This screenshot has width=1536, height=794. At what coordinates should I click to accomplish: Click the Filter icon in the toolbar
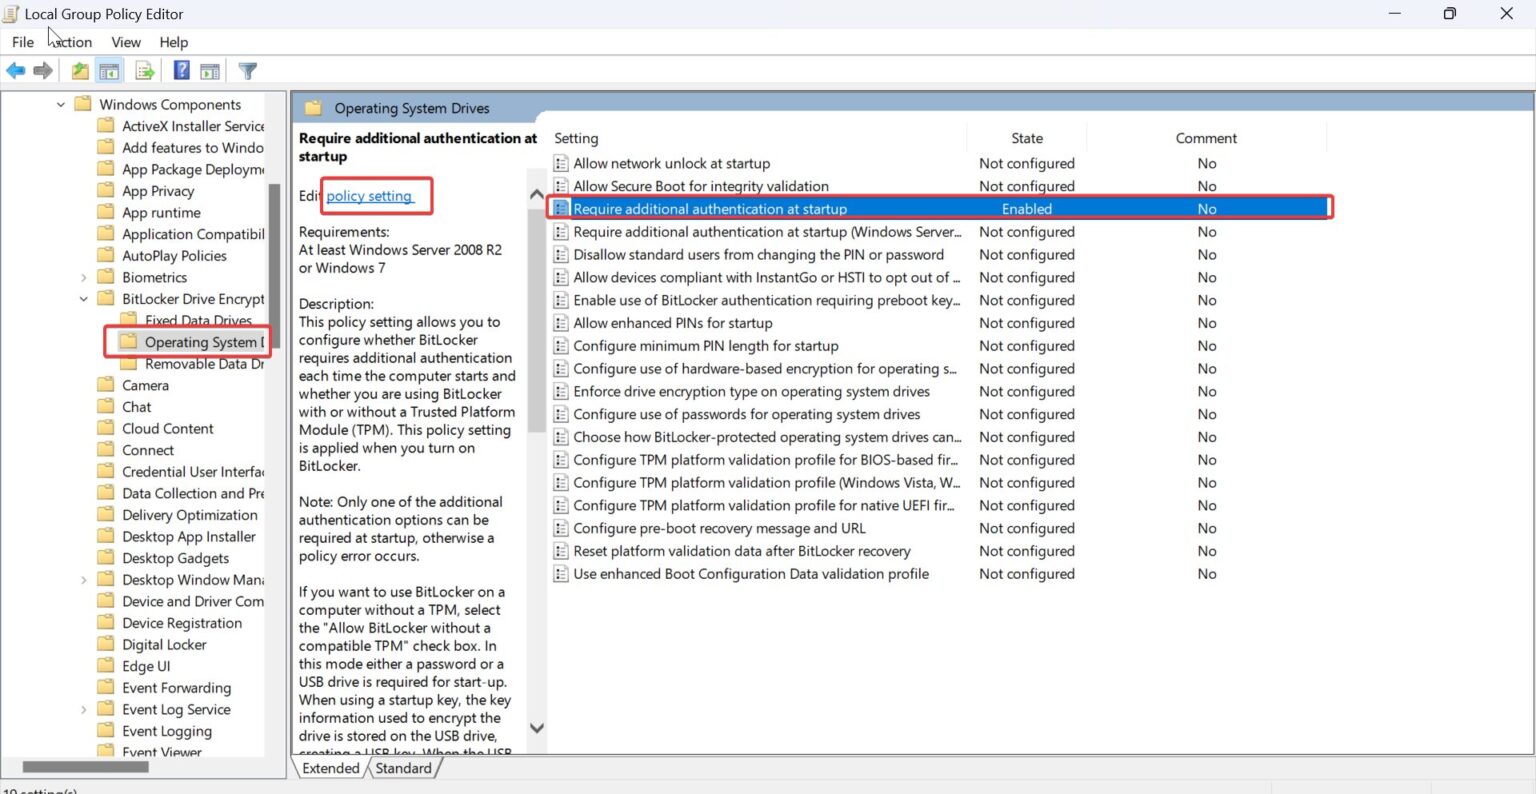point(246,70)
